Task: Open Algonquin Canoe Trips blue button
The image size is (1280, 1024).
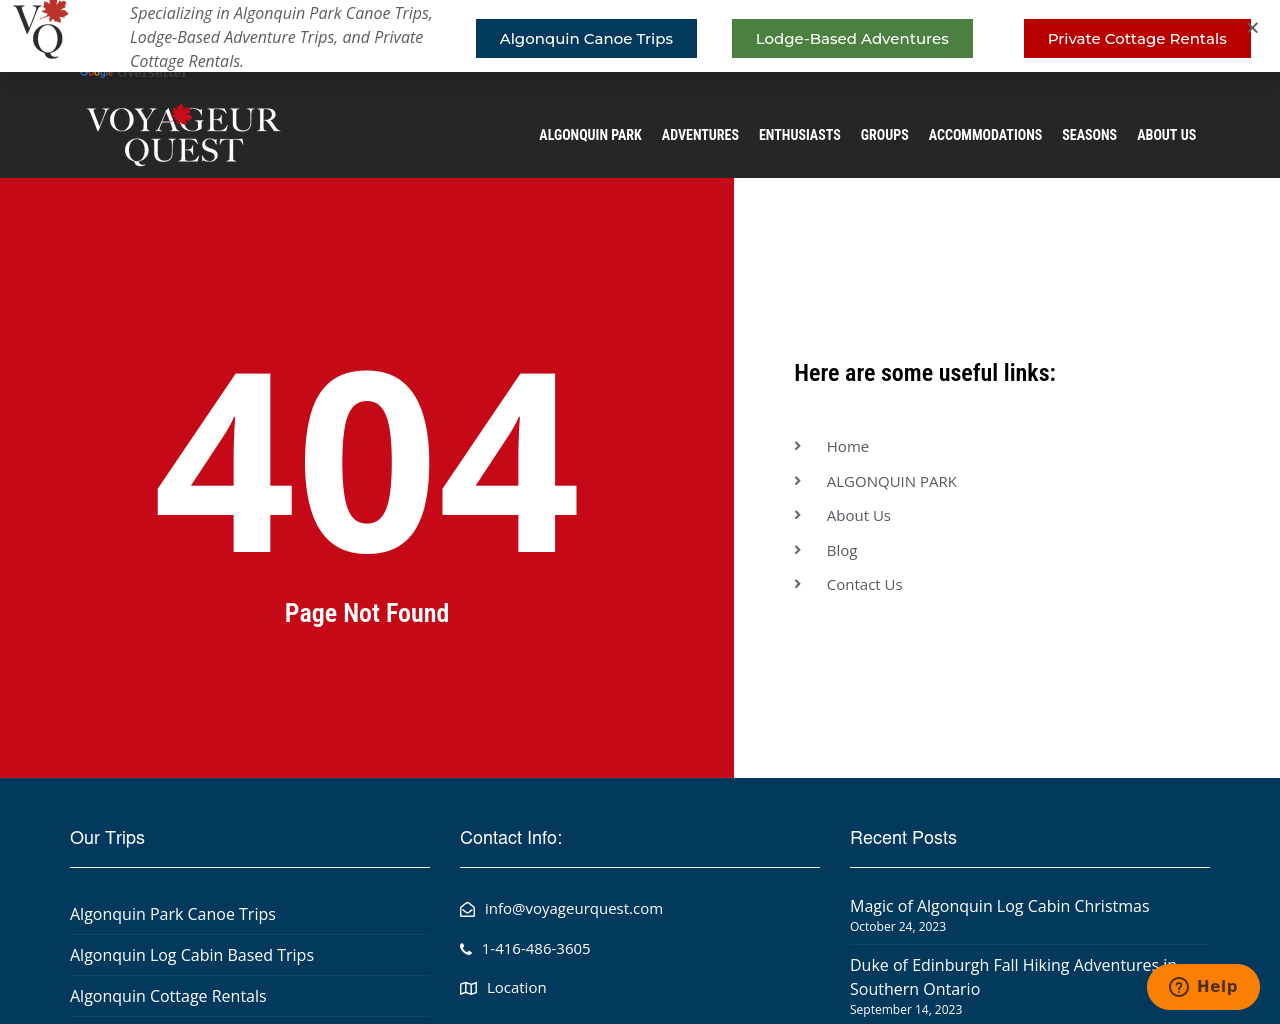Action: point(586,39)
